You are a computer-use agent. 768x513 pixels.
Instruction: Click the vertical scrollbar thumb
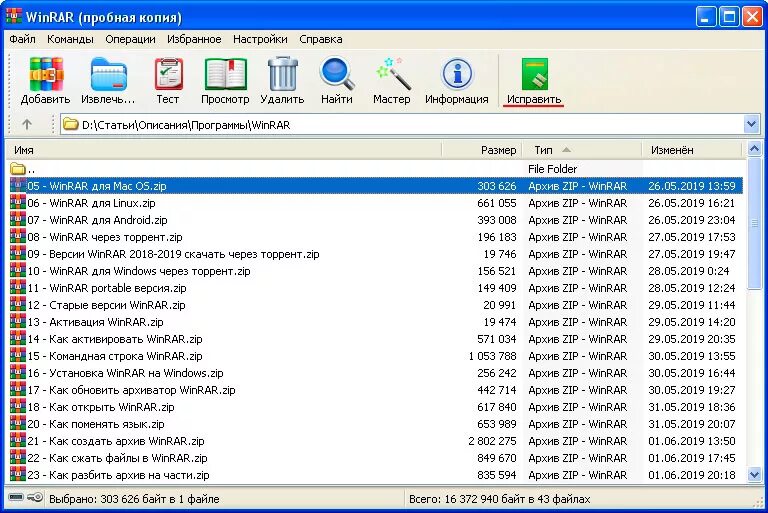754,223
